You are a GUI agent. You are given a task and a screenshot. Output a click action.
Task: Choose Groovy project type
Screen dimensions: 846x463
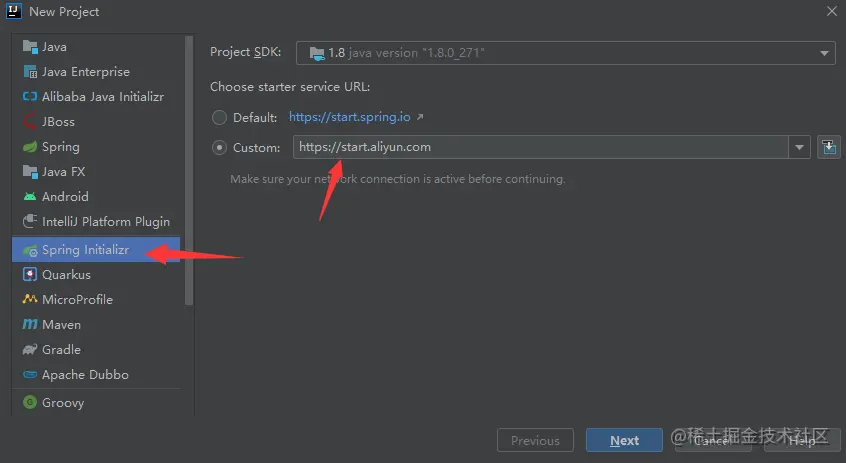click(x=96, y=403)
